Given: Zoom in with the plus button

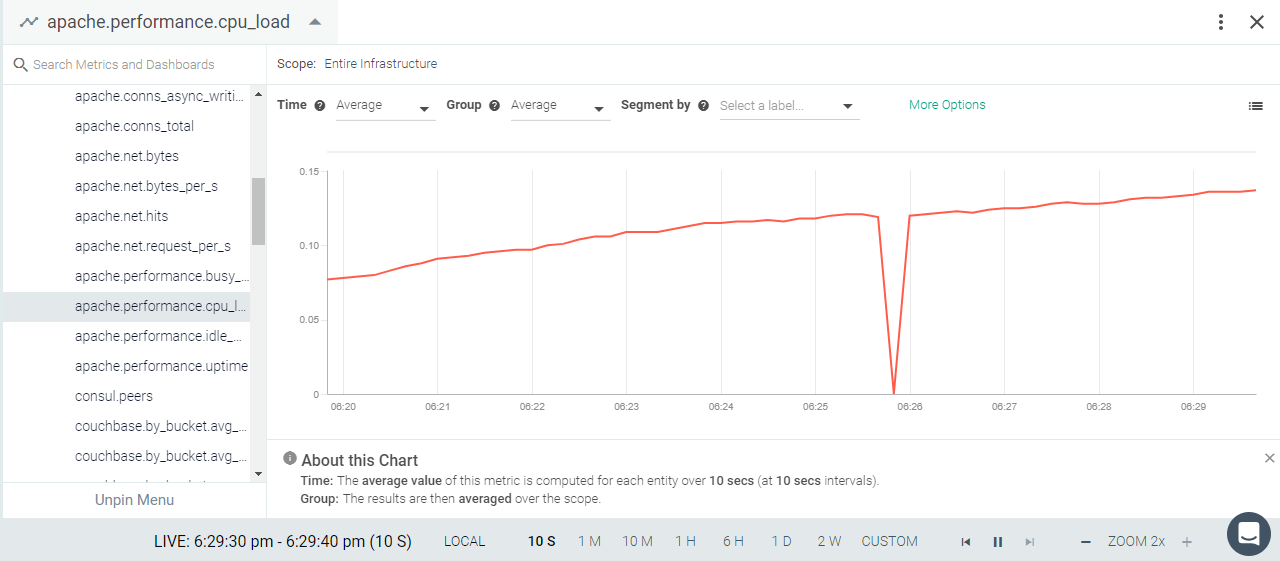Looking at the screenshot, I should (1187, 542).
